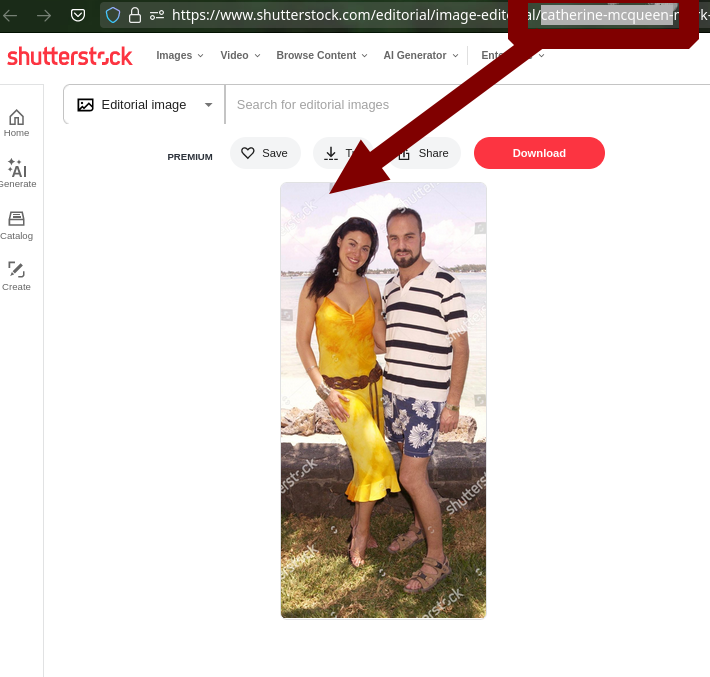
Task: Click the browser URL address field
Action: click(403, 15)
